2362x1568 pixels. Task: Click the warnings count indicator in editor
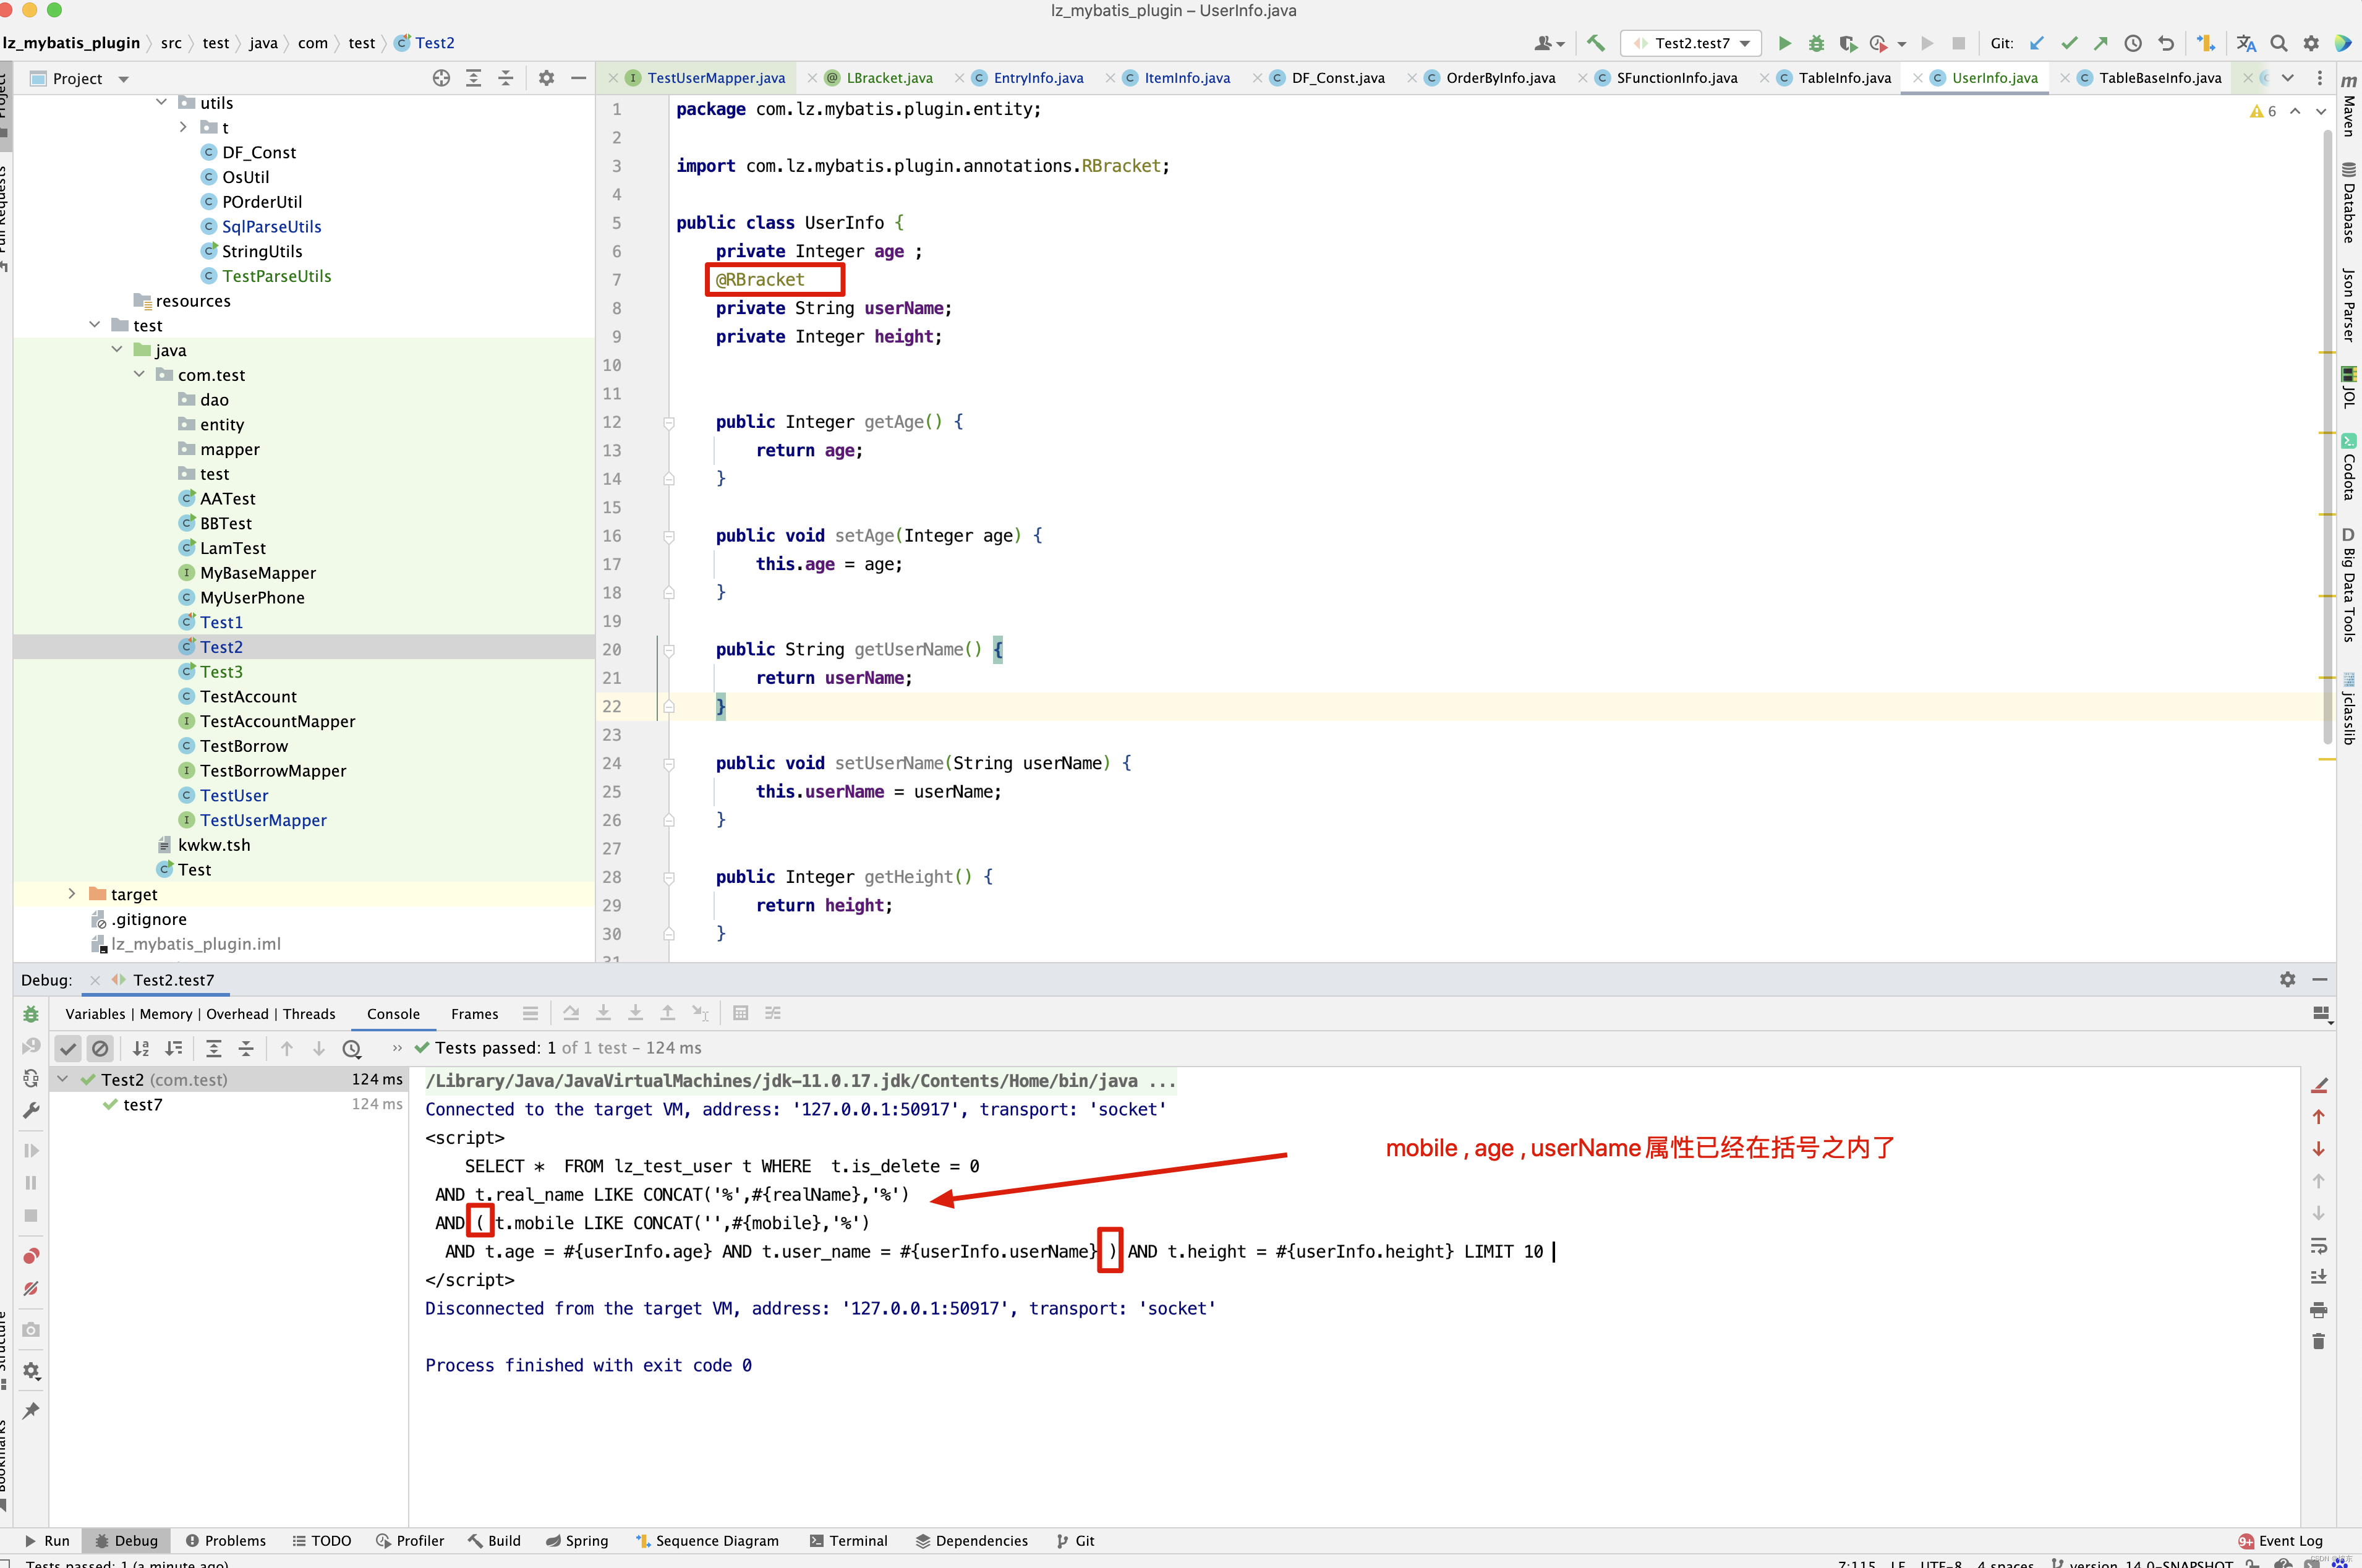coord(2263,111)
